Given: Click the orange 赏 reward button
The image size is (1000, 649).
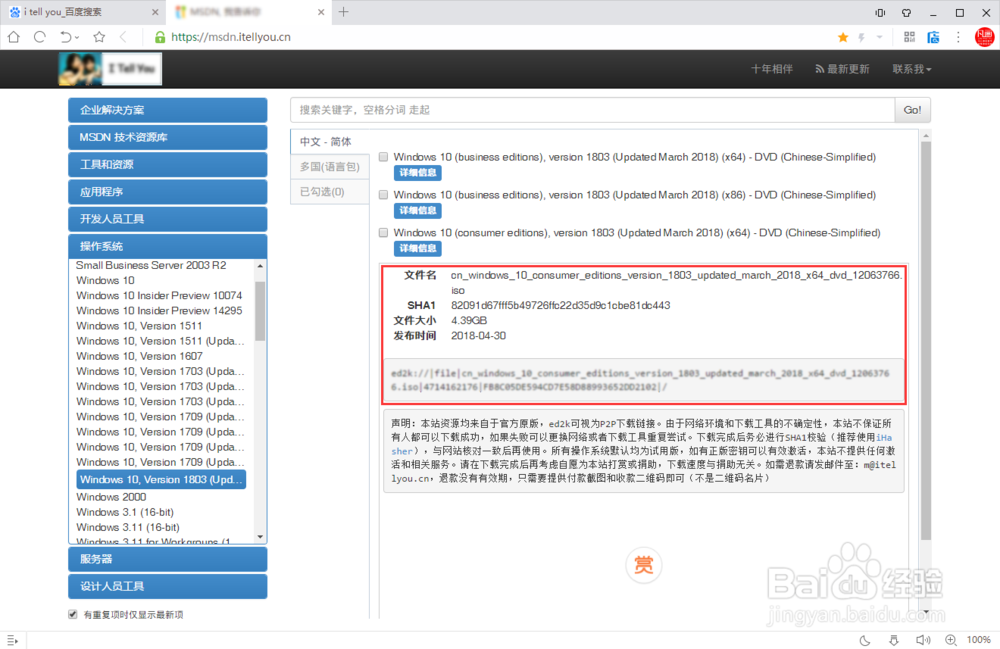Looking at the screenshot, I should [x=643, y=565].
